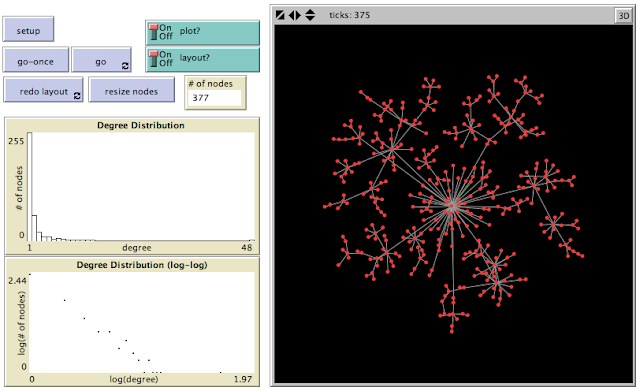Click the horizontal arrows view icon
Image resolution: width=640 pixels, height=391 pixels.
click(x=295, y=15)
